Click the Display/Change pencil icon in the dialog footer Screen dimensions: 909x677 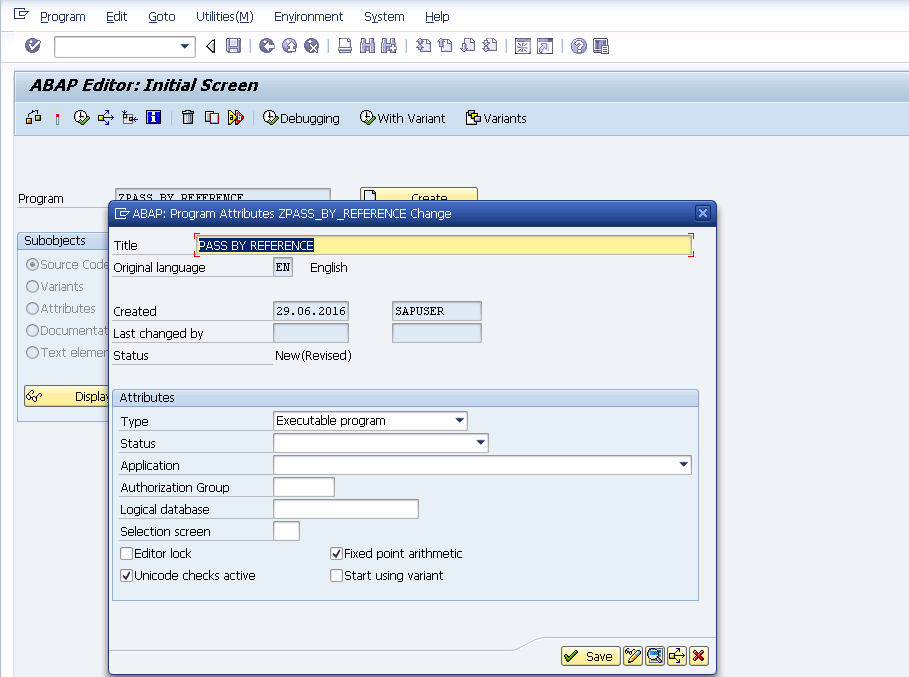pyautogui.click(x=633, y=656)
